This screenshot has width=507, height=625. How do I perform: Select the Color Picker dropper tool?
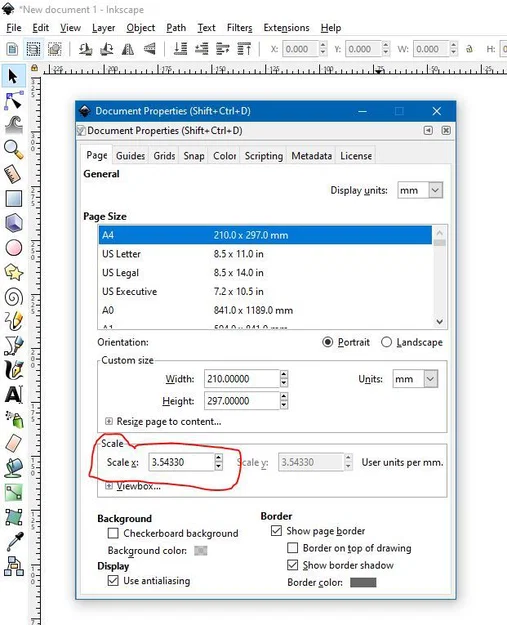coord(14,542)
